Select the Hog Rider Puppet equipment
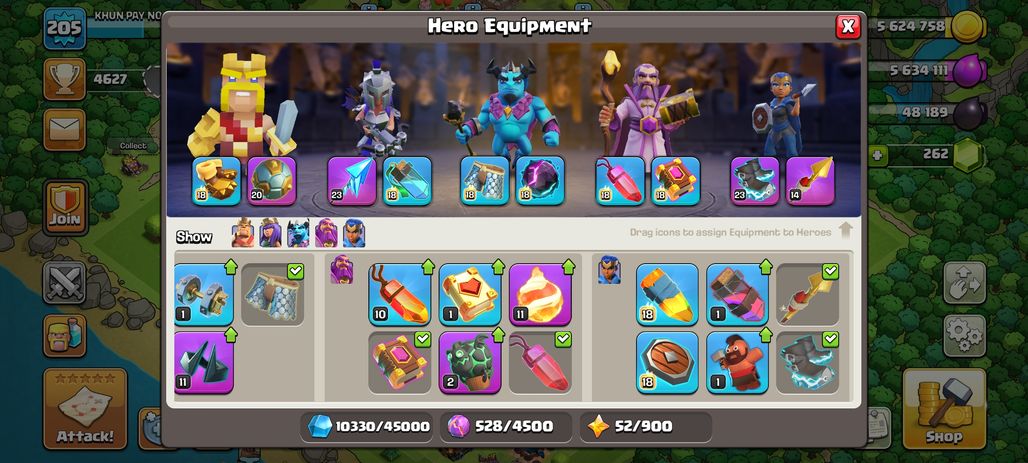1028x463 pixels. (x=737, y=362)
